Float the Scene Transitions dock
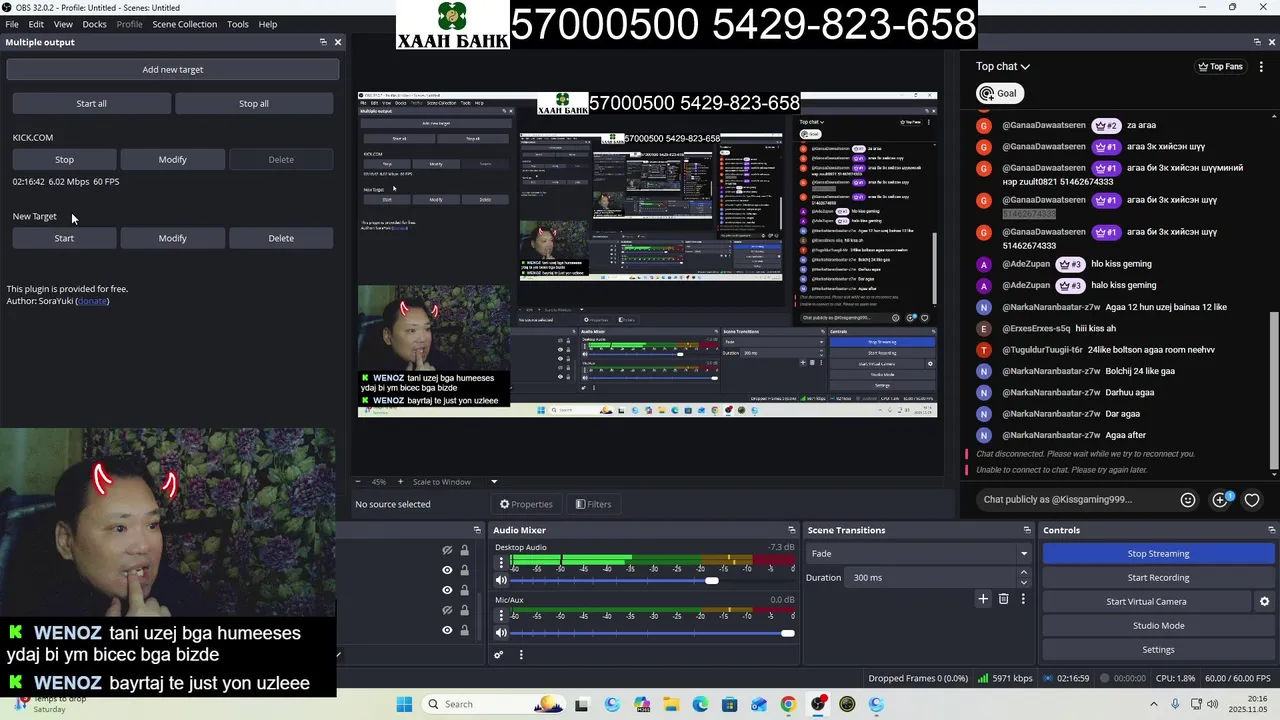 click(1026, 530)
